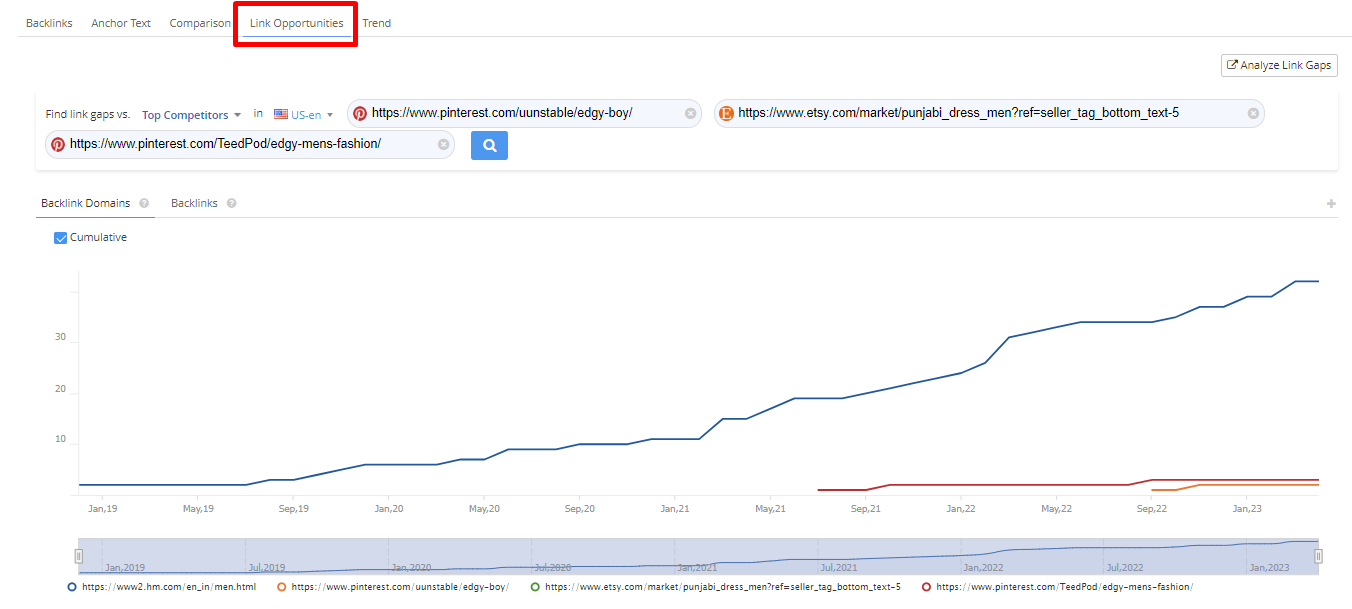Viewport: 1352px width, 609px height.
Task: Click the Analyze Link Gaps button
Action: click(x=1279, y=65)
